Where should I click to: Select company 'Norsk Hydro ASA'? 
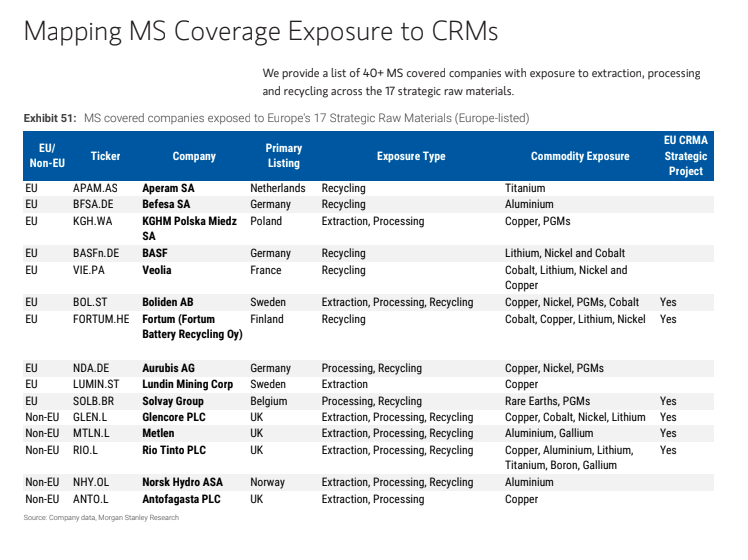182,483
